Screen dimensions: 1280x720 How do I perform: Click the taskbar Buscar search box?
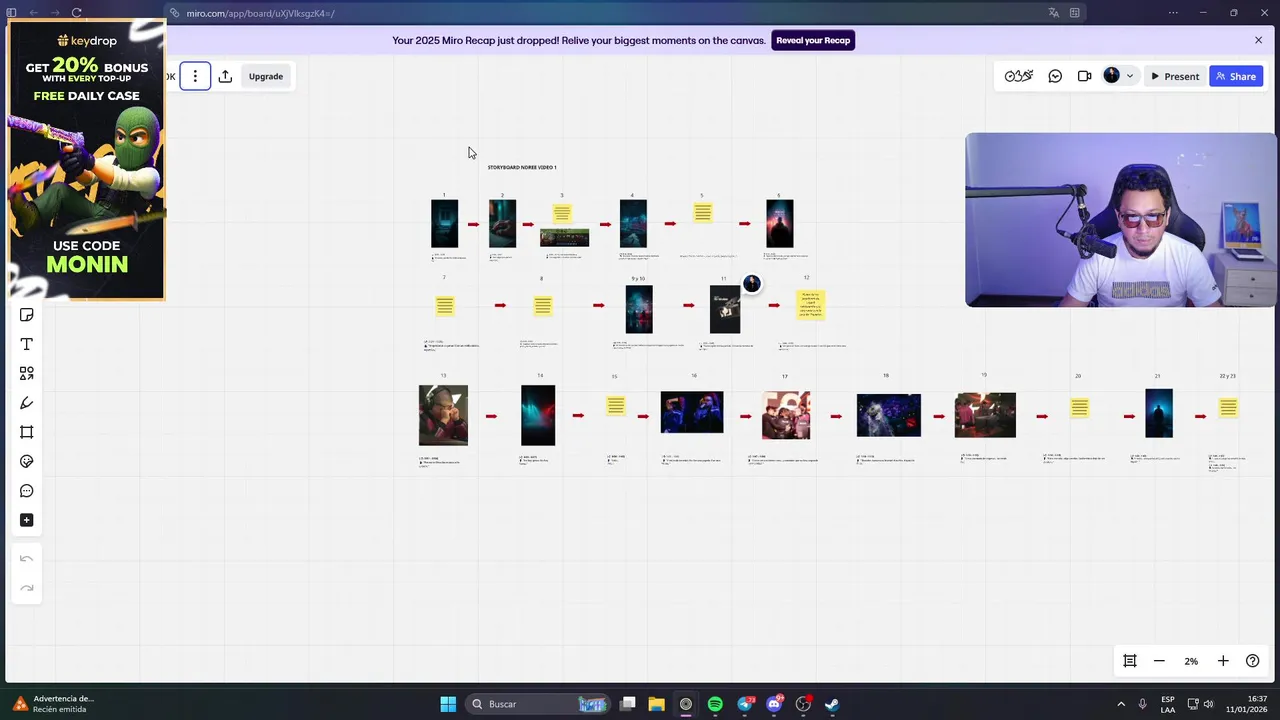pyautogui.click(x=539, y=704)
